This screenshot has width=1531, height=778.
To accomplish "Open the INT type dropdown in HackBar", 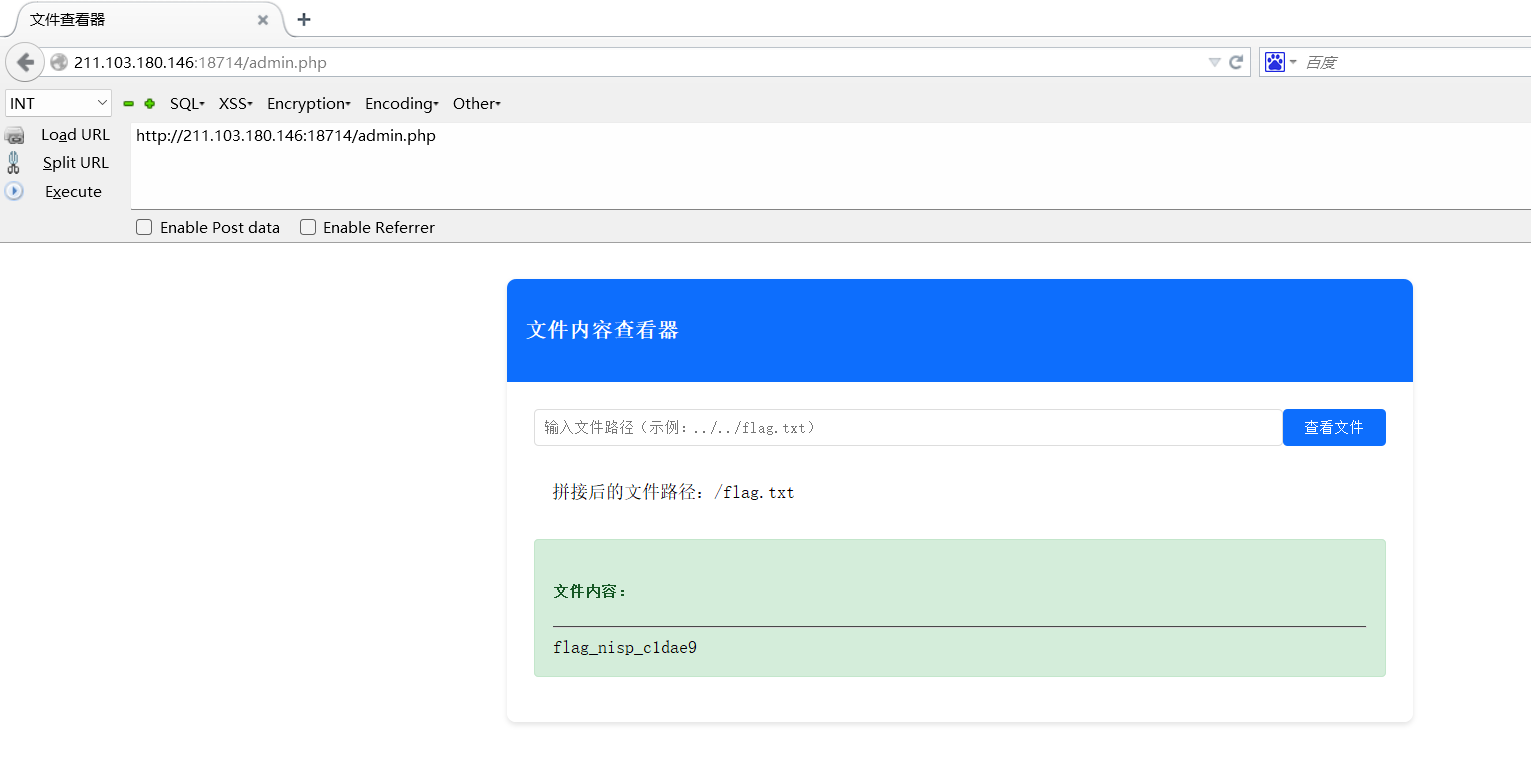I will (x=59, y=103).
